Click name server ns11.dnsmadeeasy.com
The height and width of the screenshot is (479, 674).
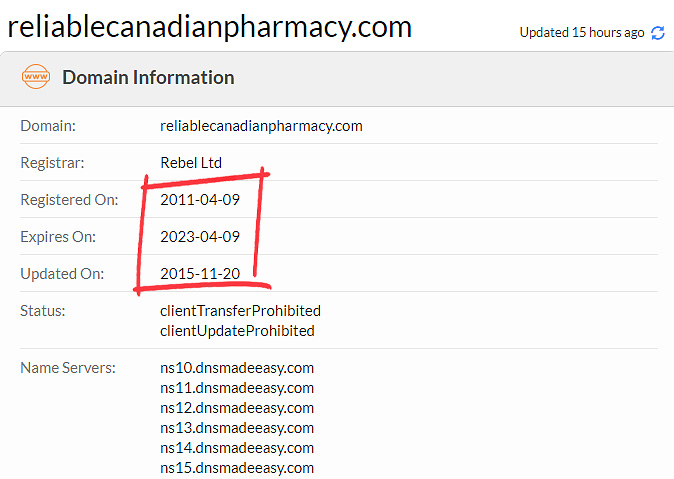(237, 388)
